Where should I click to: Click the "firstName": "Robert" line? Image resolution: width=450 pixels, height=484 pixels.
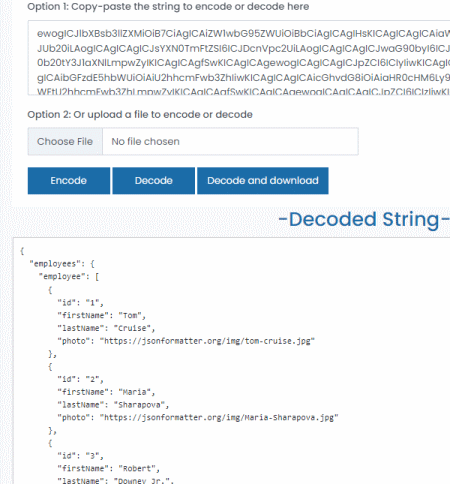pyautogui.click(x=108, y=469)
